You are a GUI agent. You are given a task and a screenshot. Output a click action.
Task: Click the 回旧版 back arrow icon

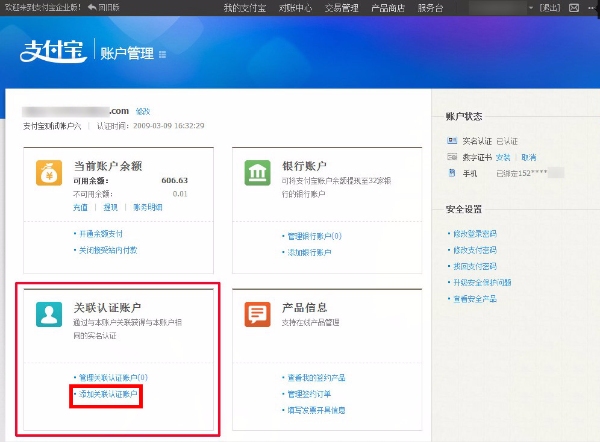click(92, 7)
